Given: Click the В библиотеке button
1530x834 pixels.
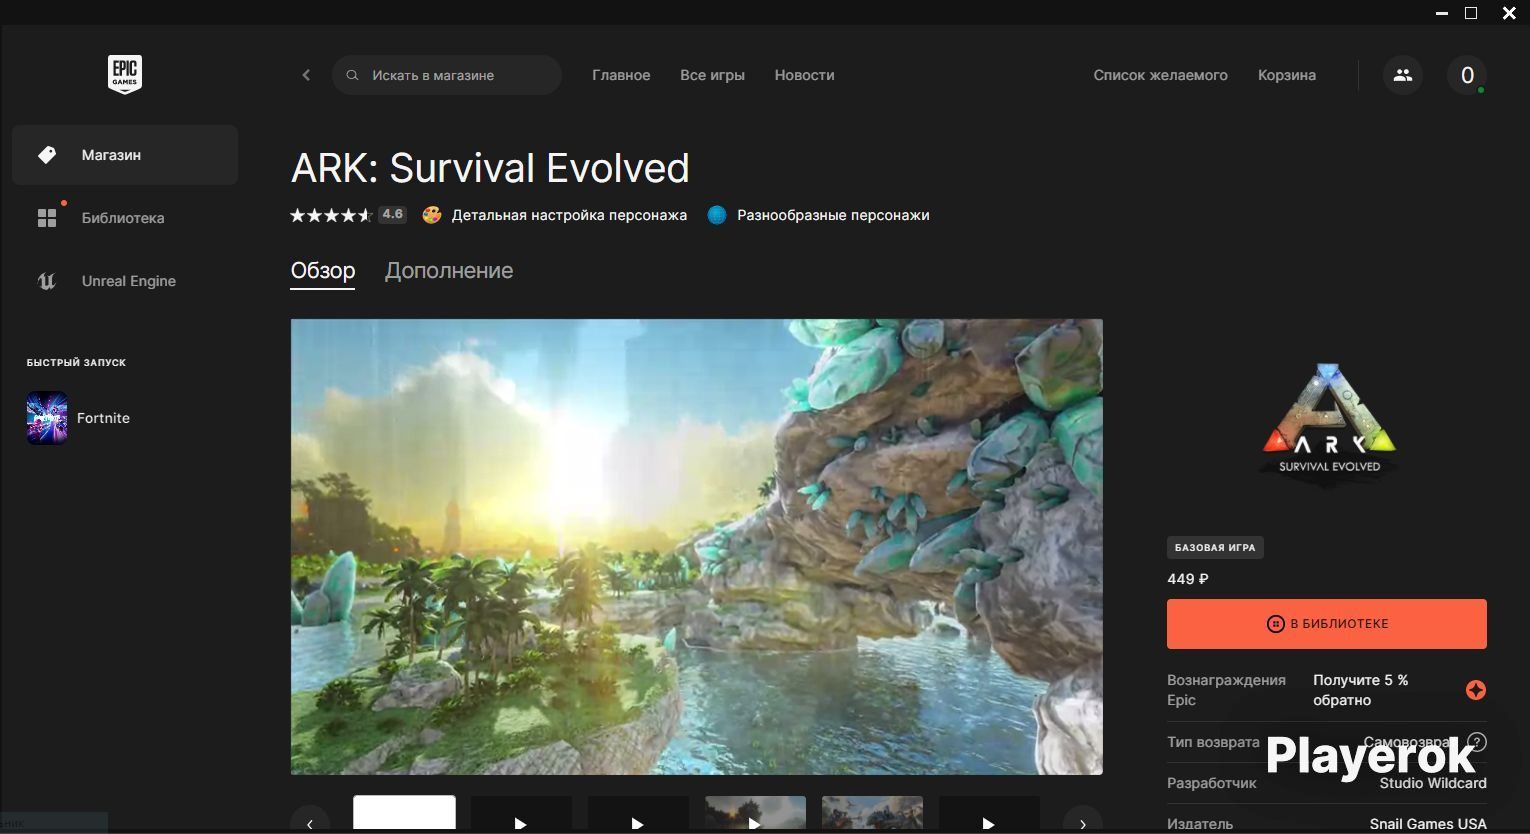Looking at the screenshot, I should [x=1327, y=624].
